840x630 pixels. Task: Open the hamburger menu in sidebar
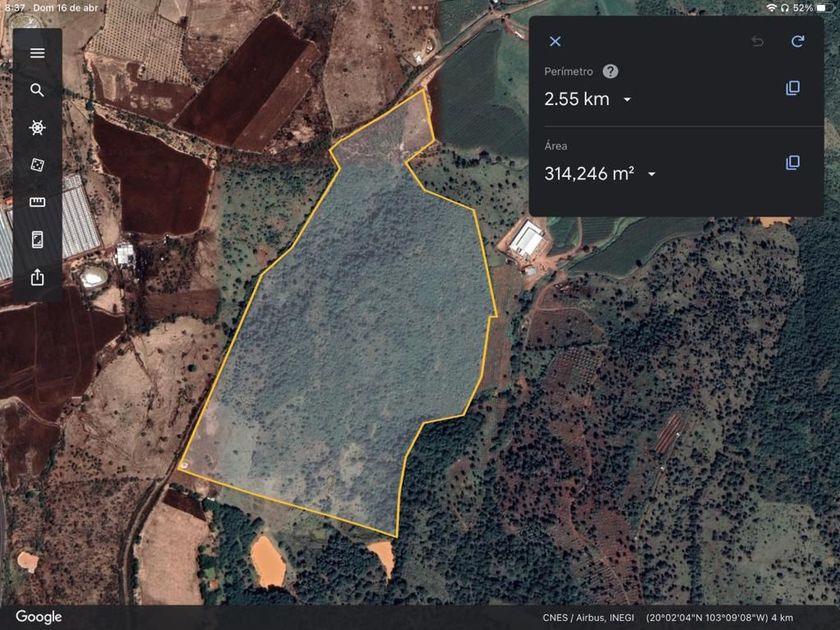[x=37, y=52]
